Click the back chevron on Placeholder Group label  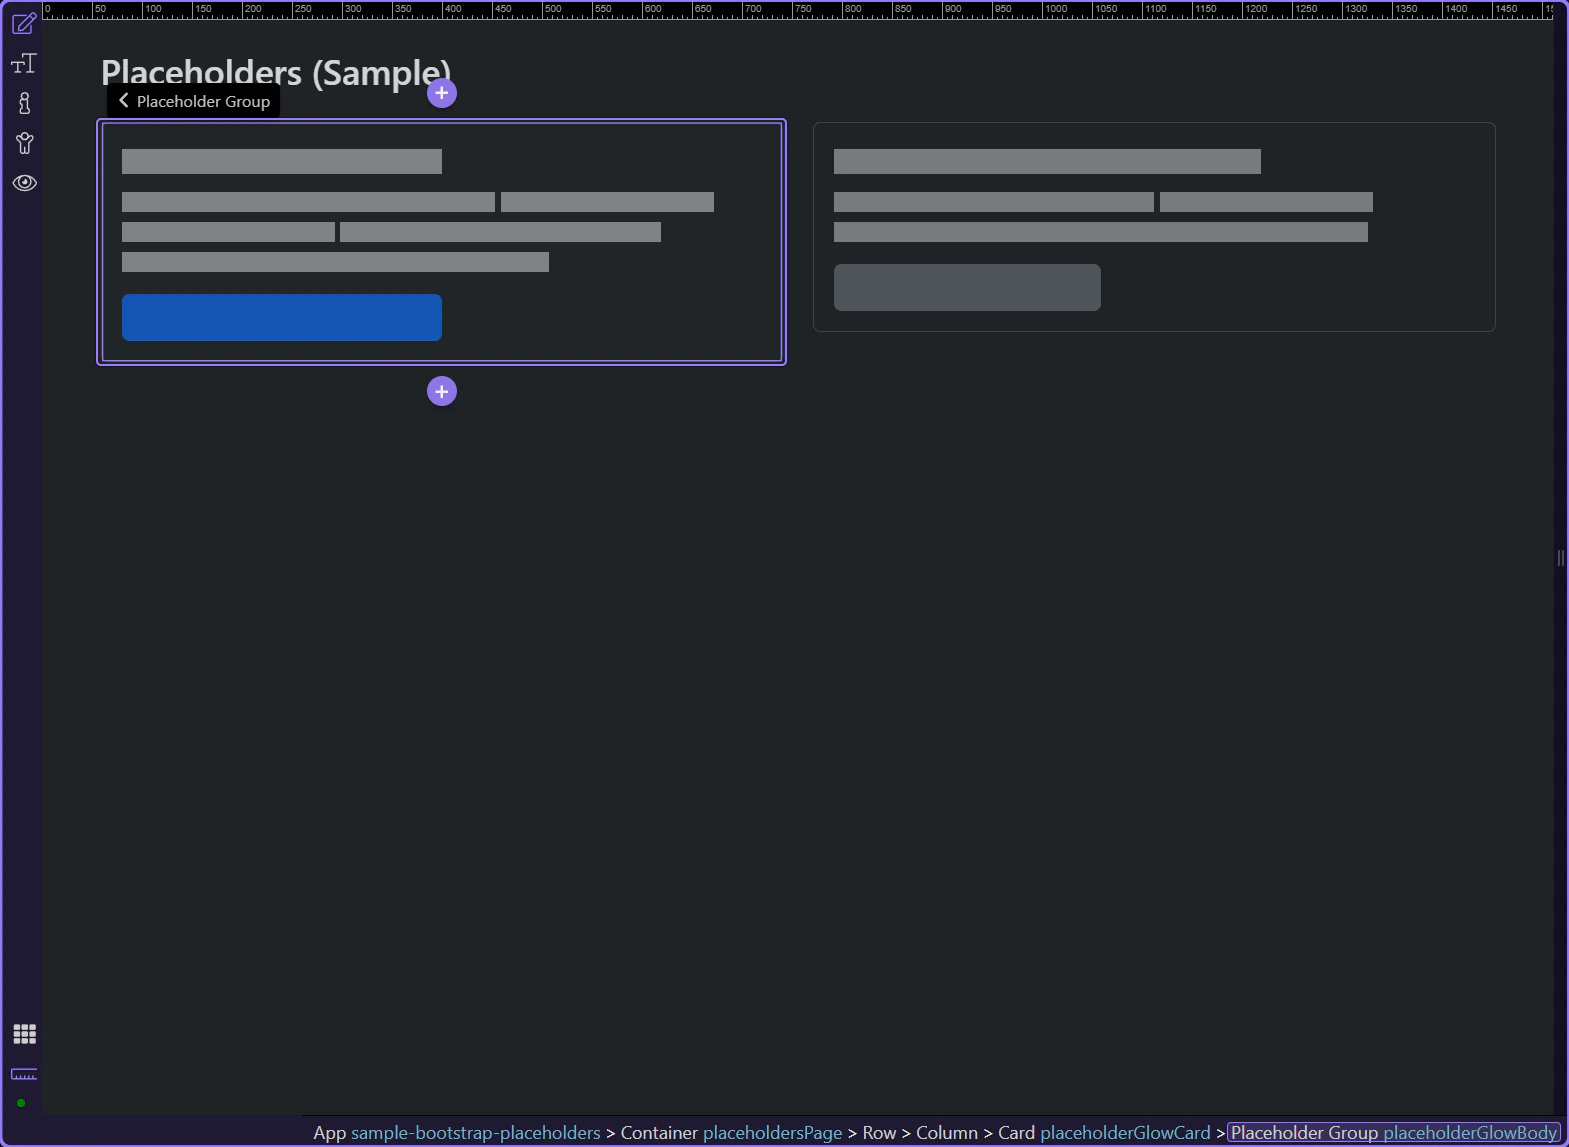point(124,100)
